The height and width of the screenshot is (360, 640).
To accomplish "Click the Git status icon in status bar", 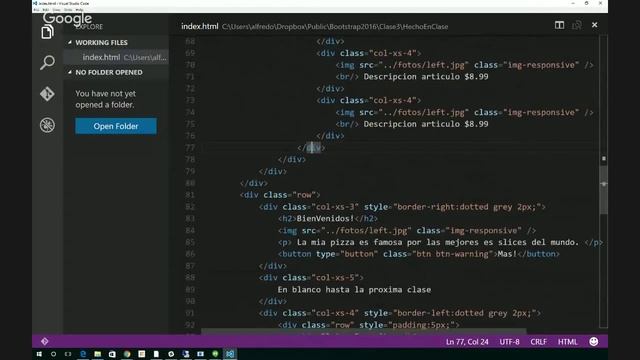I will coord(44,341).
